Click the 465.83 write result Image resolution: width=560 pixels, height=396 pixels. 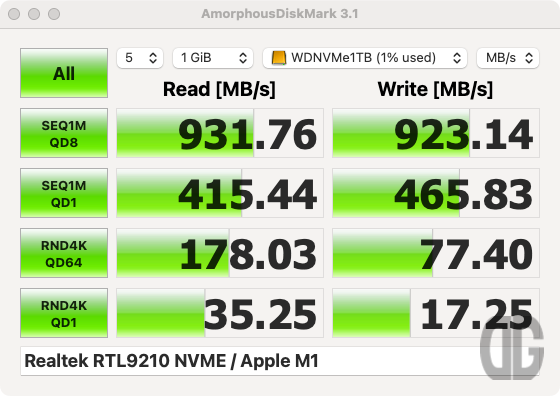[436, 193]
